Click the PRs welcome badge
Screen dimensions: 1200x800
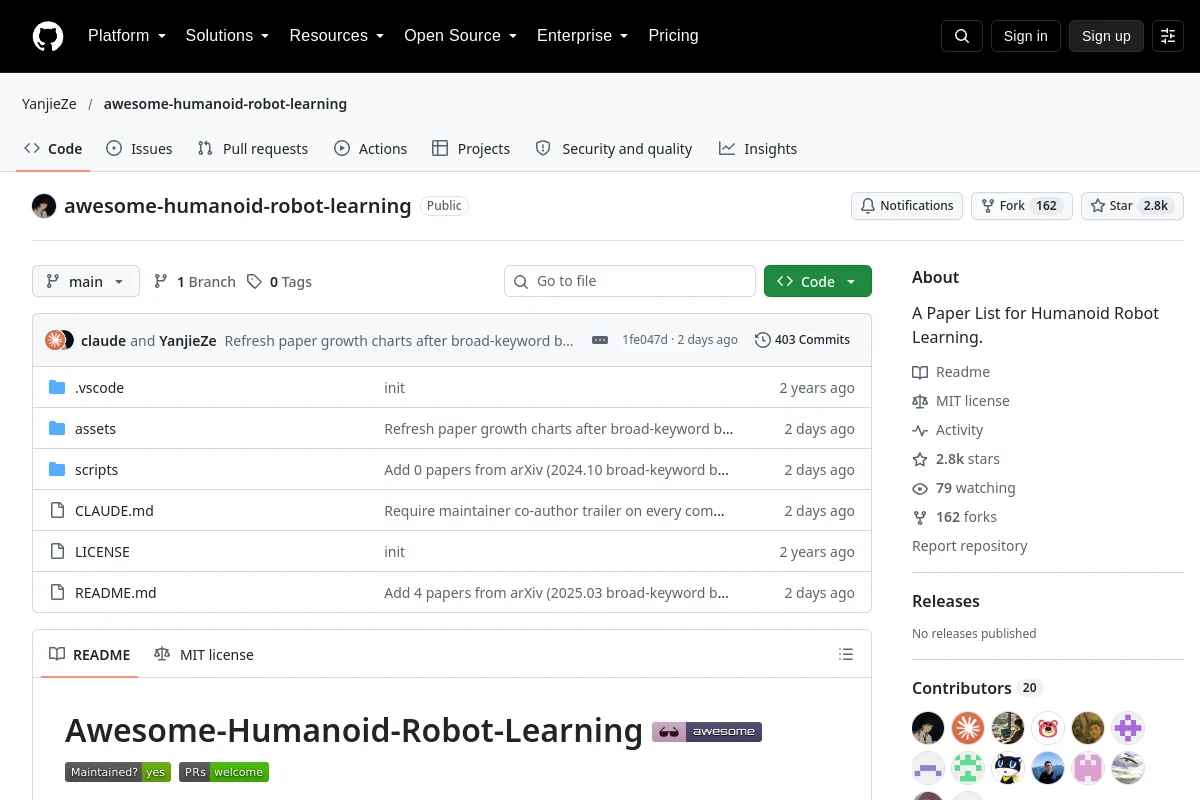tap(224, 772)
